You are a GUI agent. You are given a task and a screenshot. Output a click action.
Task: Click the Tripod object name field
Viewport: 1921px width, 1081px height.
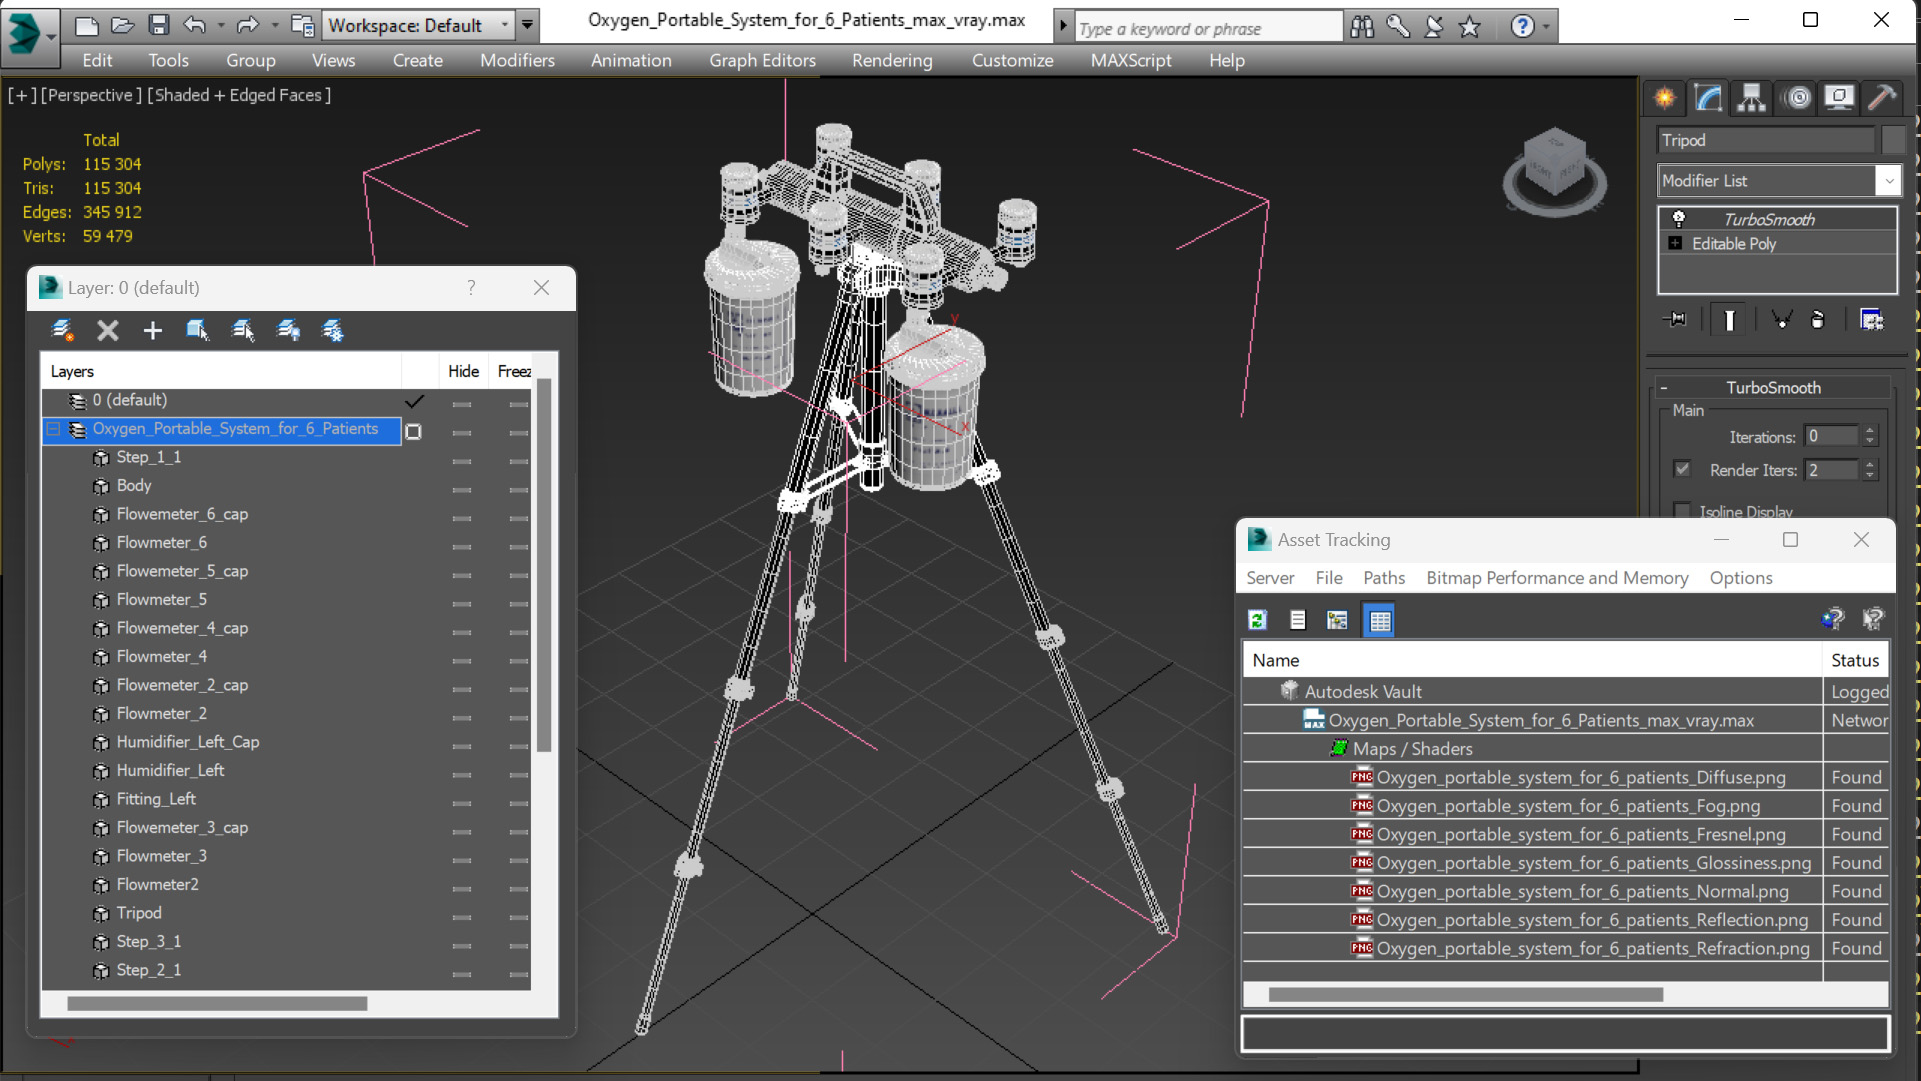pyautogui.click(x=1766, y=140)
